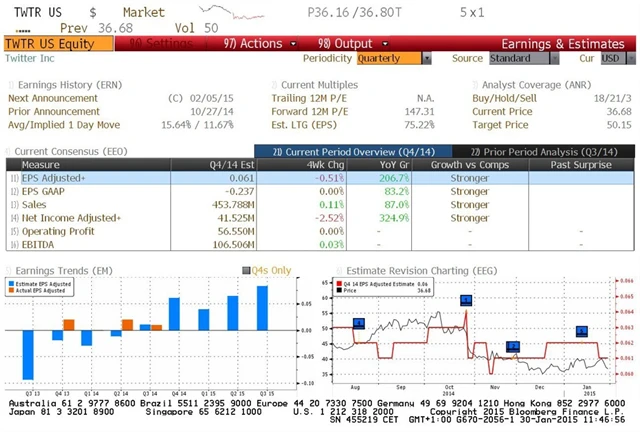The image size is (640, 432).
Task: Click the October earnings event marker on chart
Action: [465, 300]
